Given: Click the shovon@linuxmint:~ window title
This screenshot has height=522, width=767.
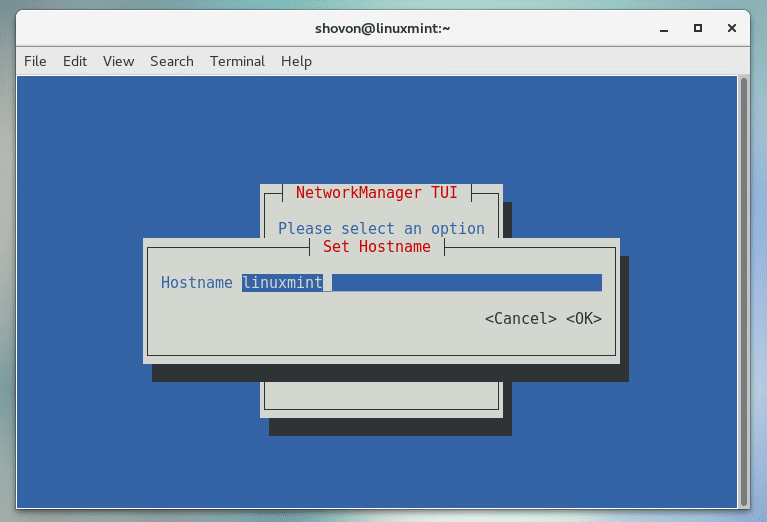Looking at the screenshot, I should (383, 28).
